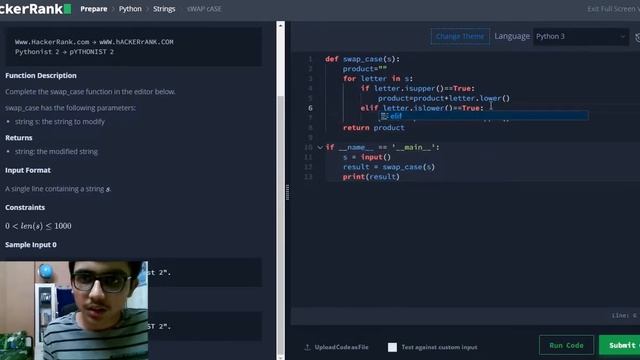The image size is (640, 360).
Task: Click the Change Theme button
Action: click(x=460, y=36)
